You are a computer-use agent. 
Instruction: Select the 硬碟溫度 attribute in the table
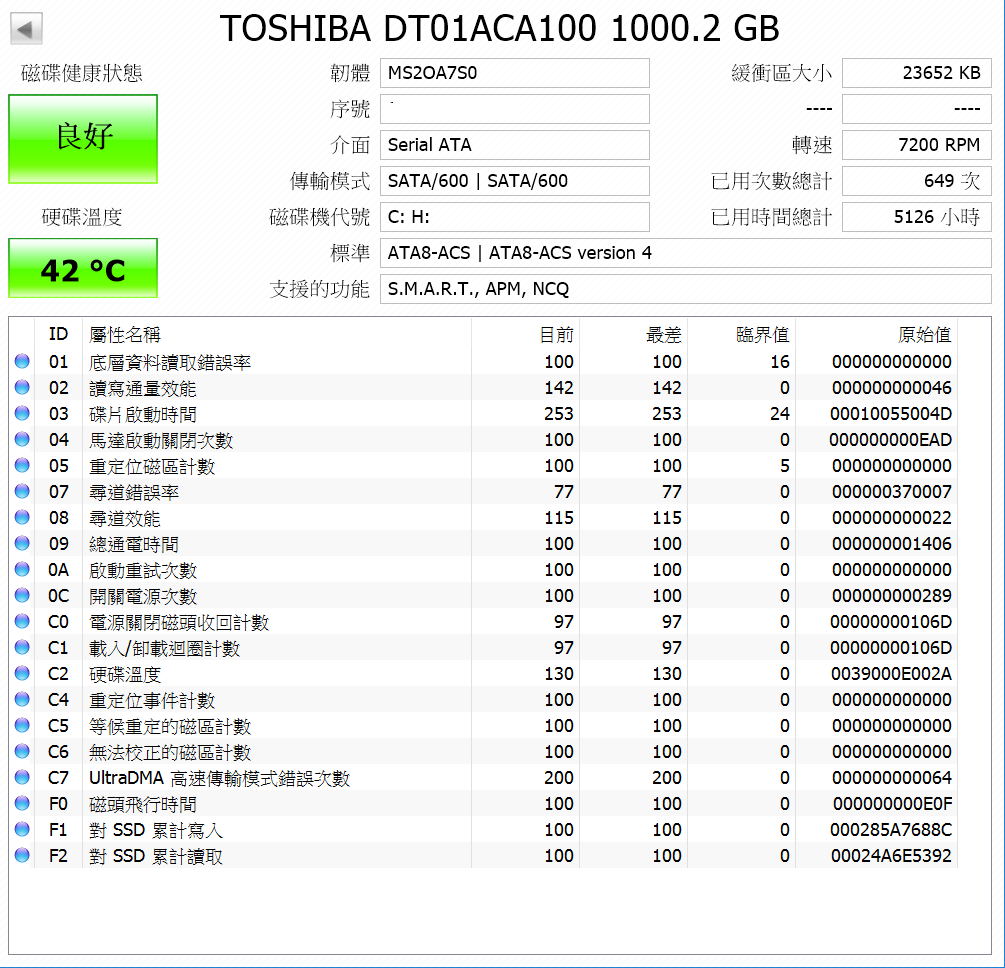(x=484, y=673)
